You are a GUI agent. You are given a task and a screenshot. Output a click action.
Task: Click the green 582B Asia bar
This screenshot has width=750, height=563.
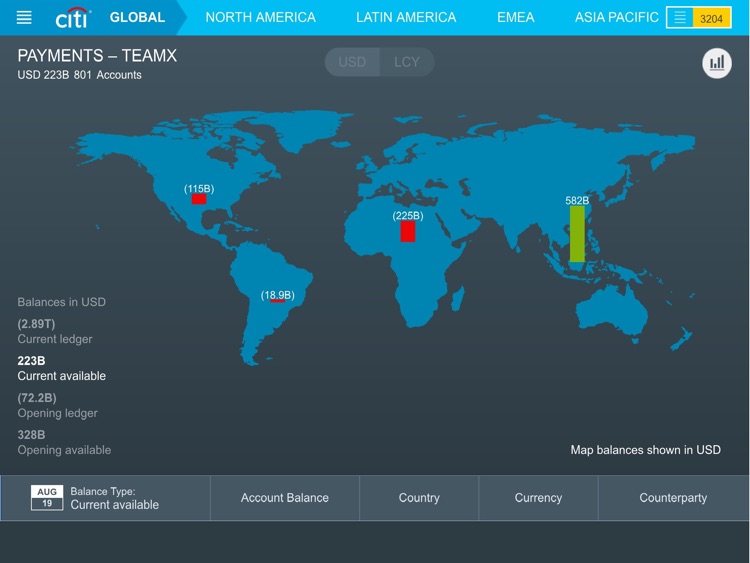tap(577, 234)
